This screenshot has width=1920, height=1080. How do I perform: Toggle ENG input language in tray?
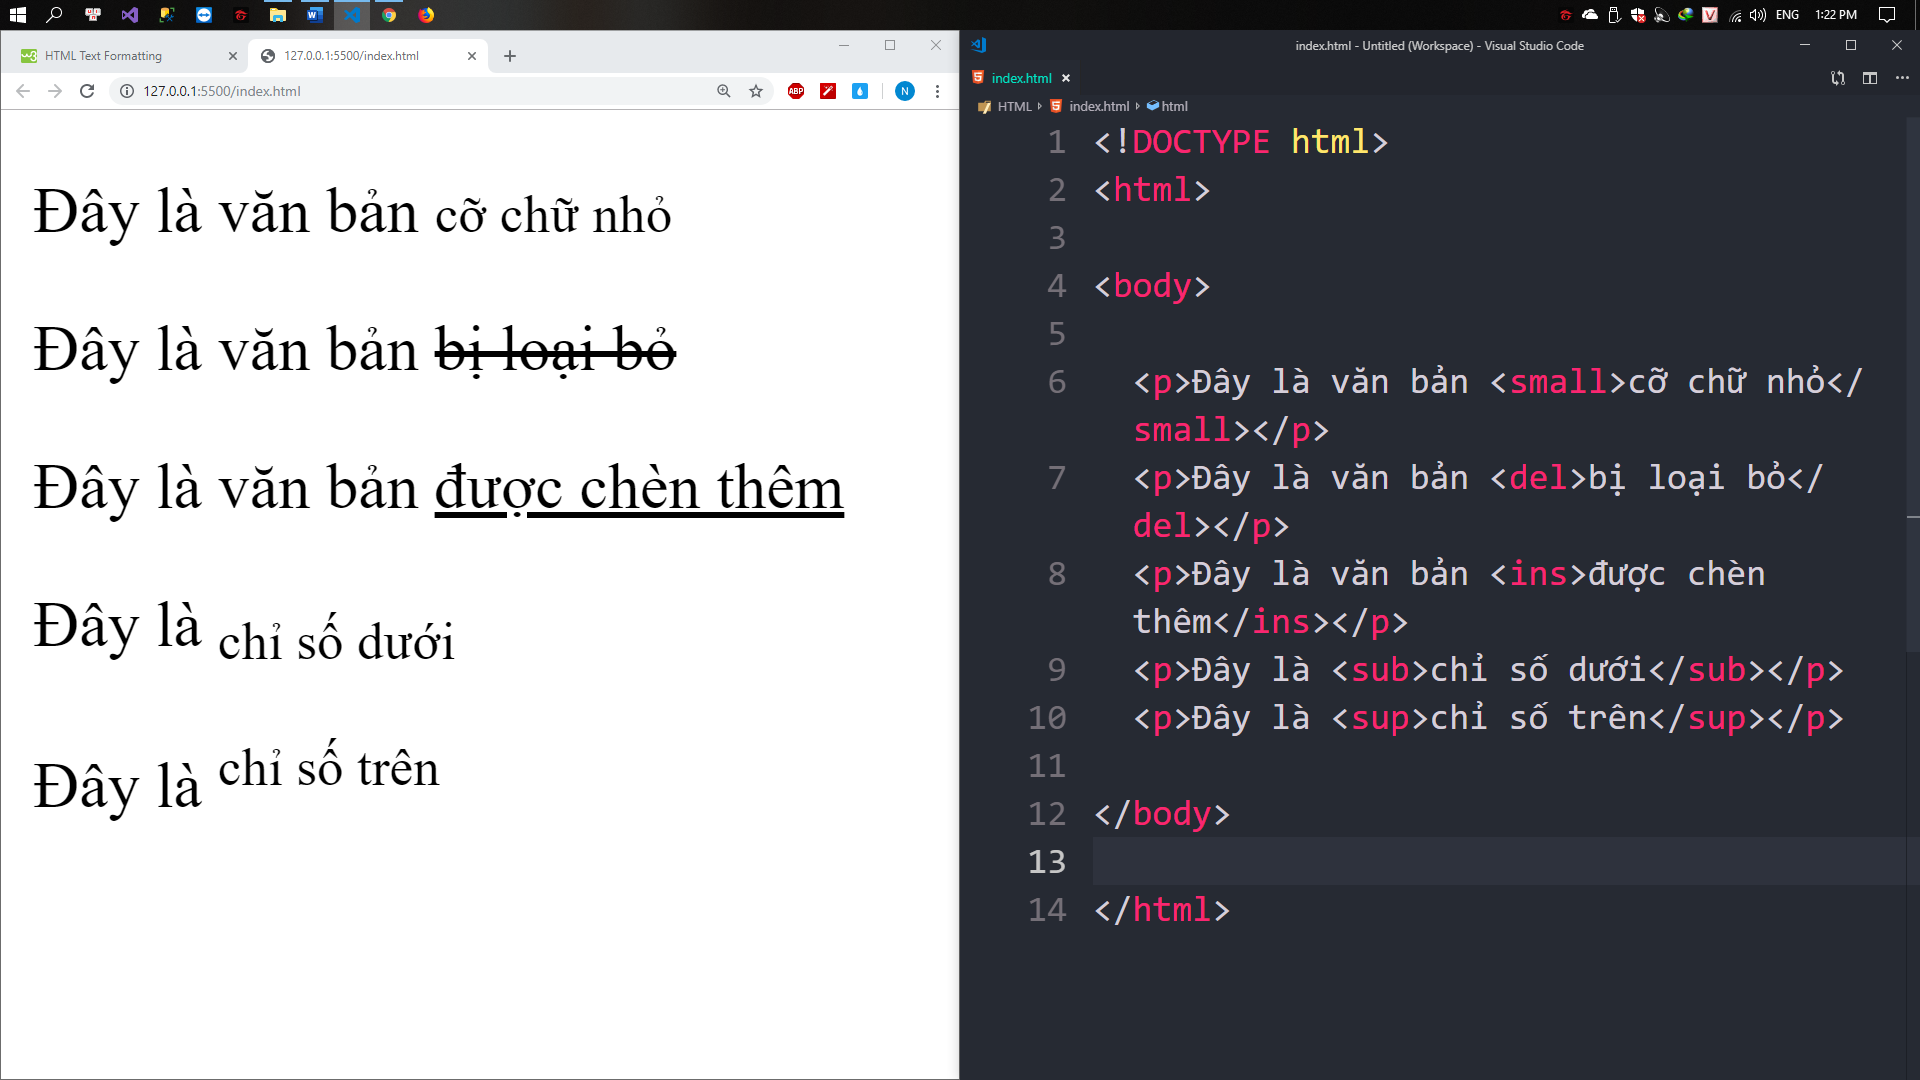pyautogui.click(x=1787, y=15)
